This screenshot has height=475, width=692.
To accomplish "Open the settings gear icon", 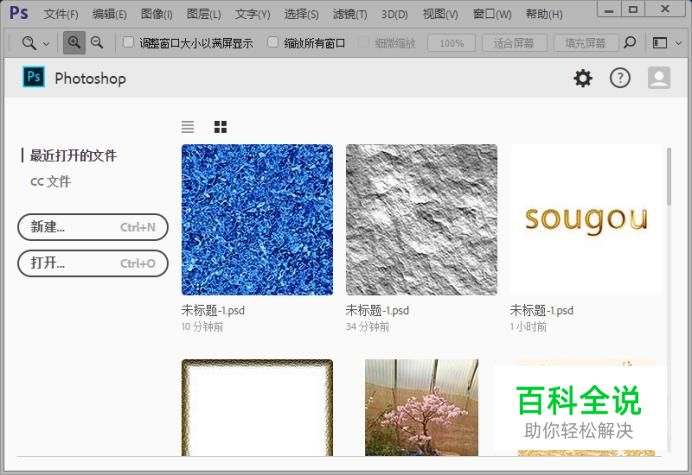I will point(583,79).
